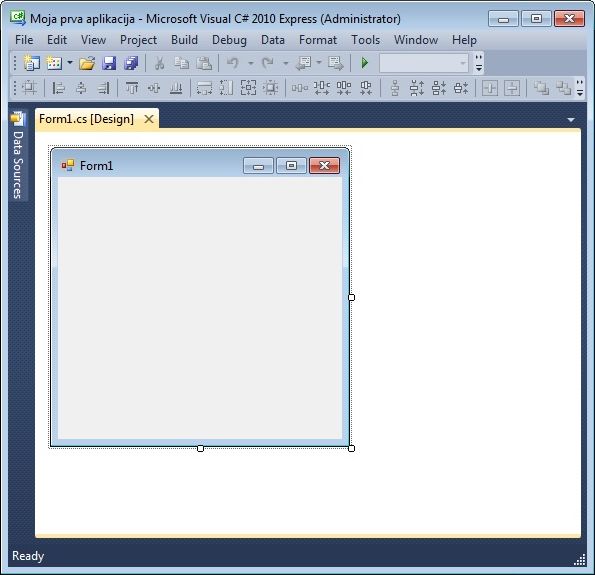Expand the Add New Item dropdown arrow
The width and height of the screenshot is (595, 575).
pyautogui.click(x=70, y=63)
